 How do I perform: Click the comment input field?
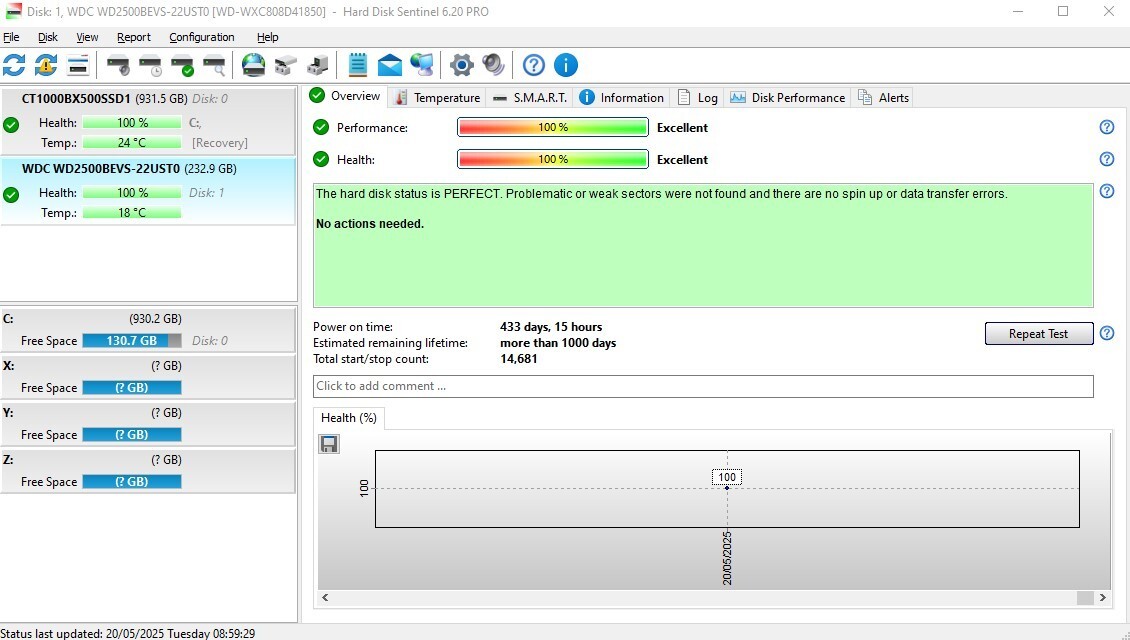click(x=703, y=386)
